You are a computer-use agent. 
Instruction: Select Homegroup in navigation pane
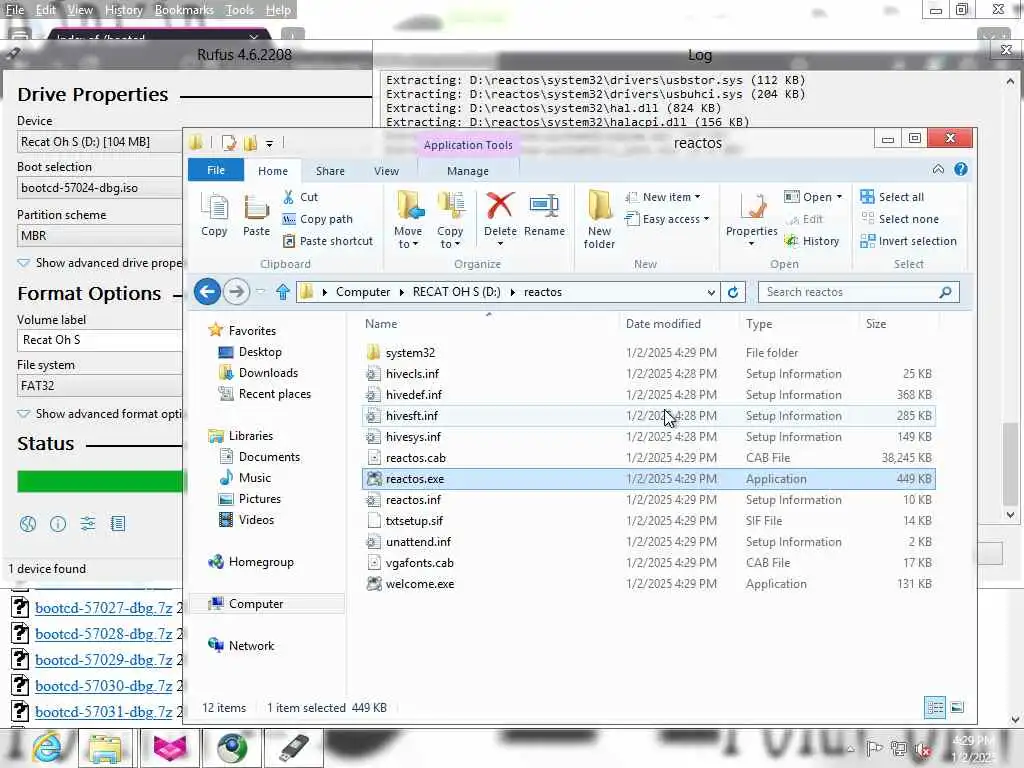pos(251,562)
